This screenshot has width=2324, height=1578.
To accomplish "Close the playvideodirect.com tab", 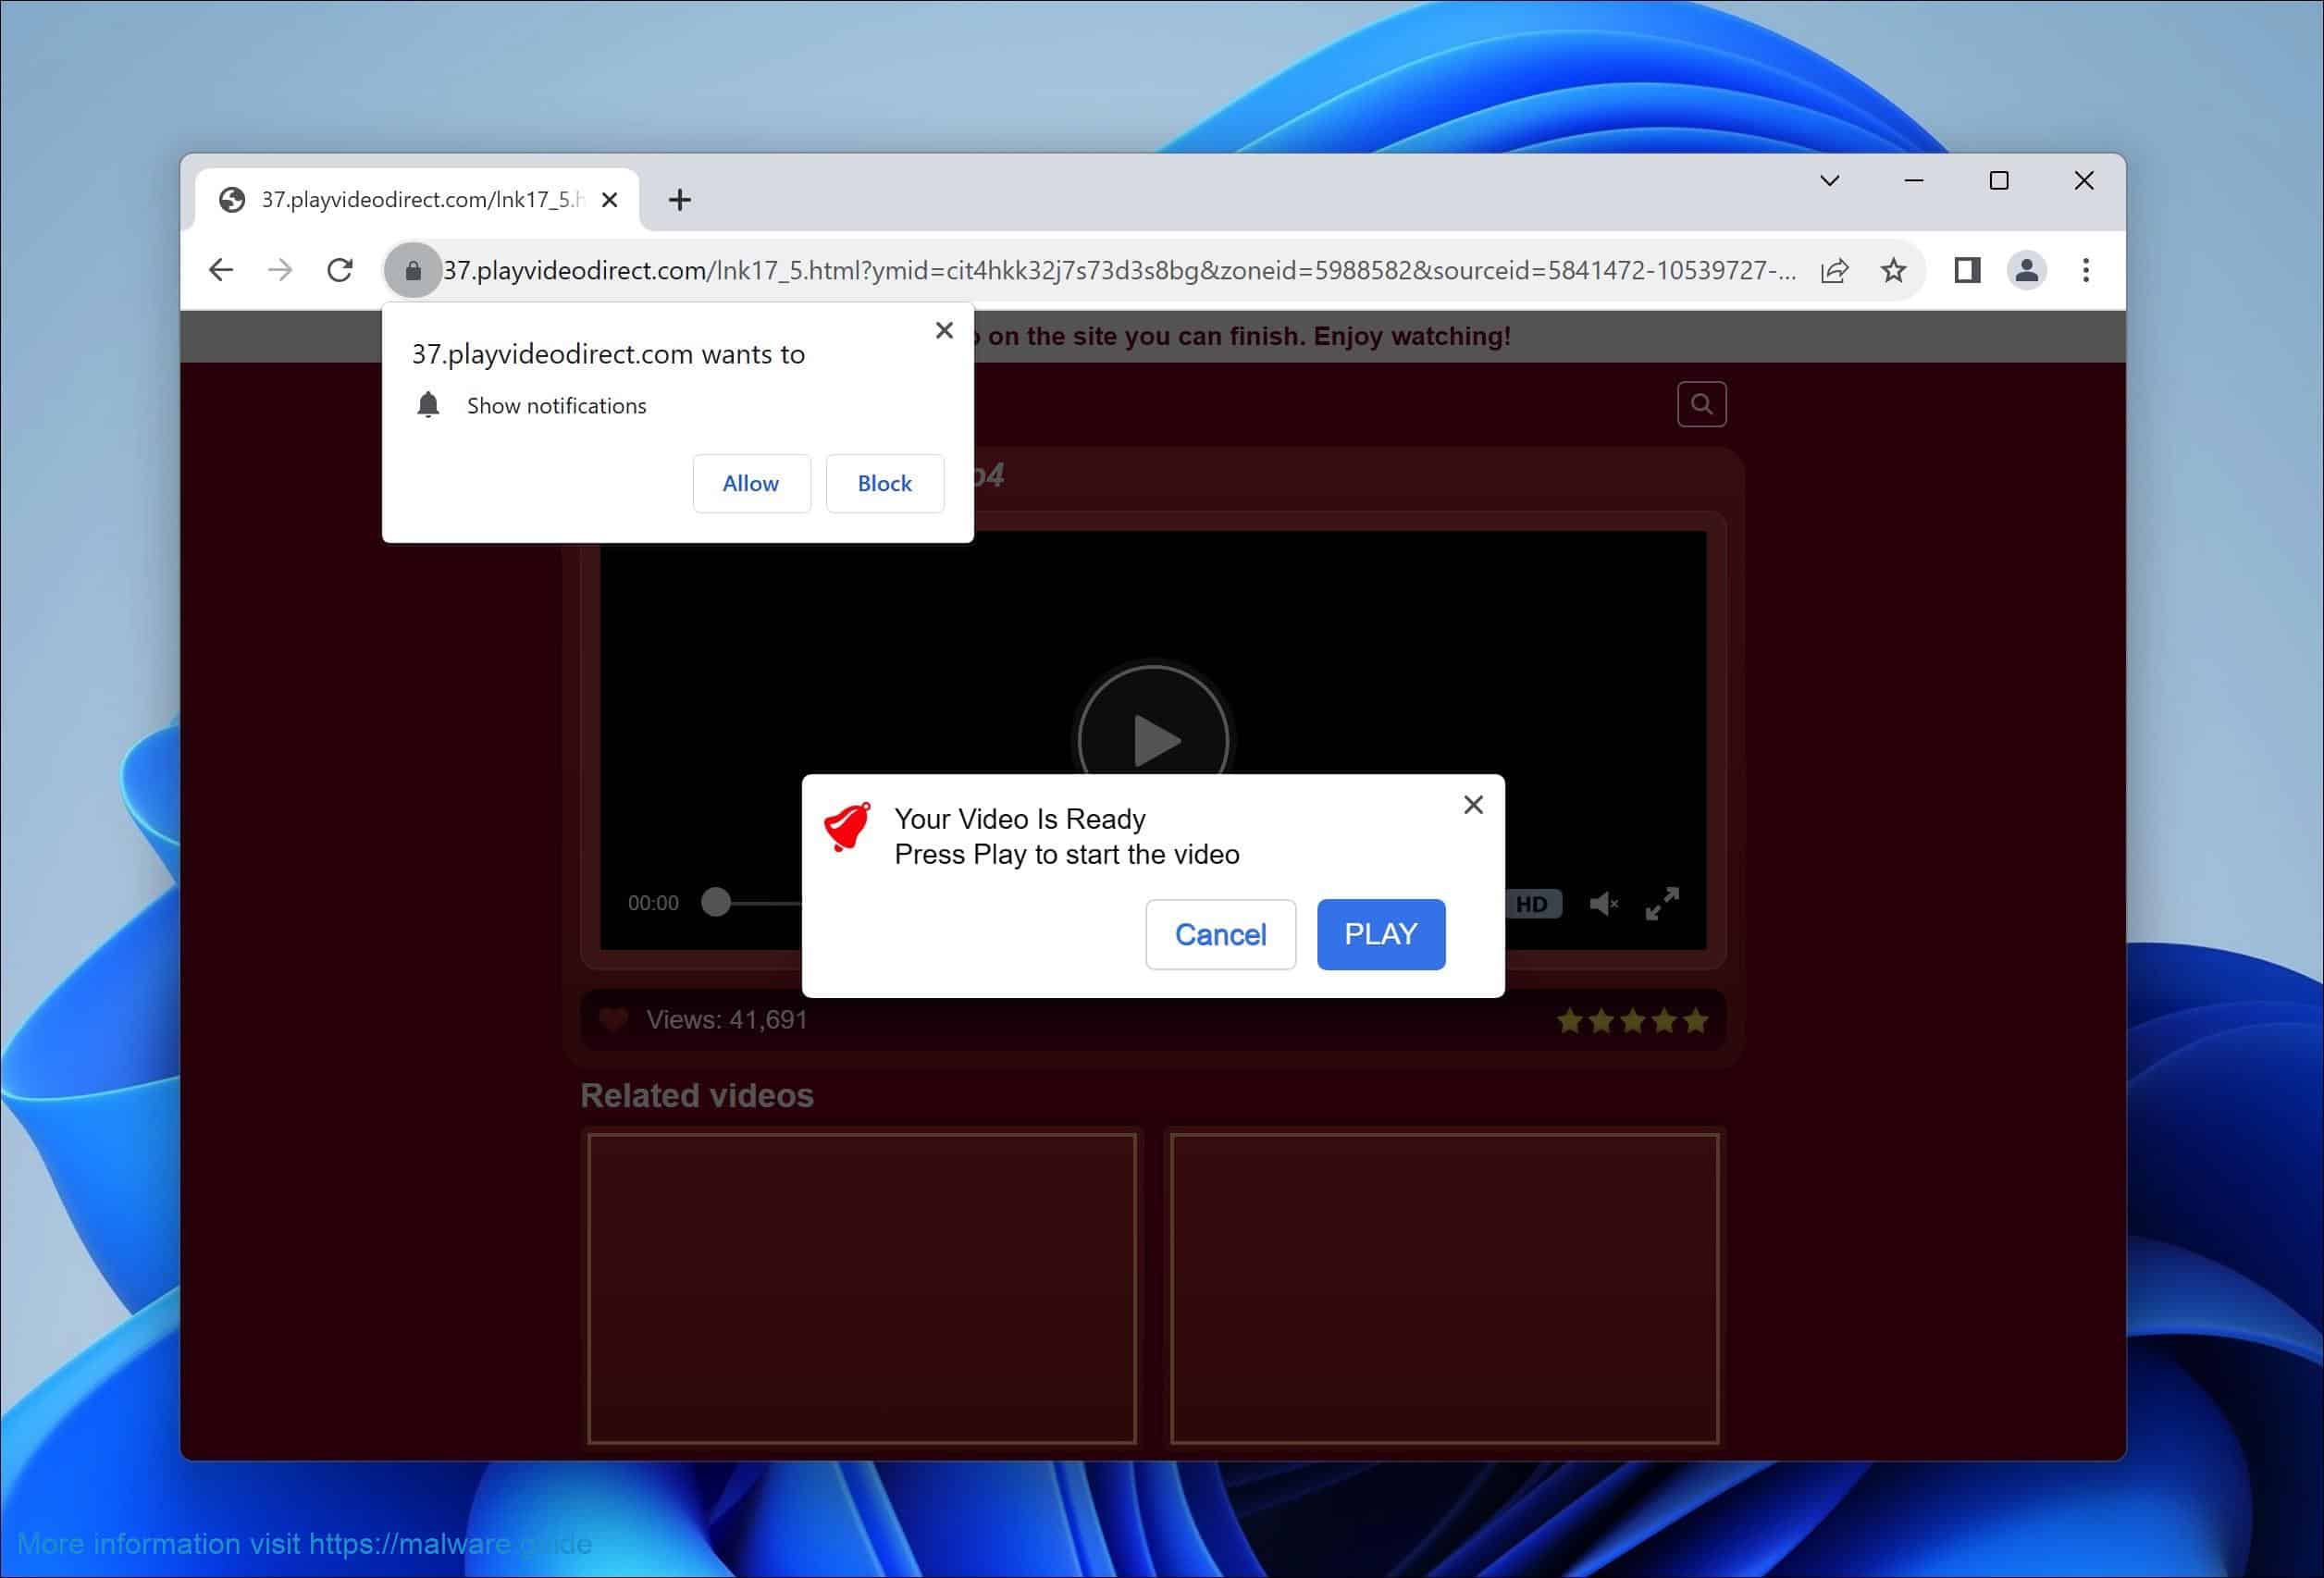I will pyautogui.click(x=609, y=200).
